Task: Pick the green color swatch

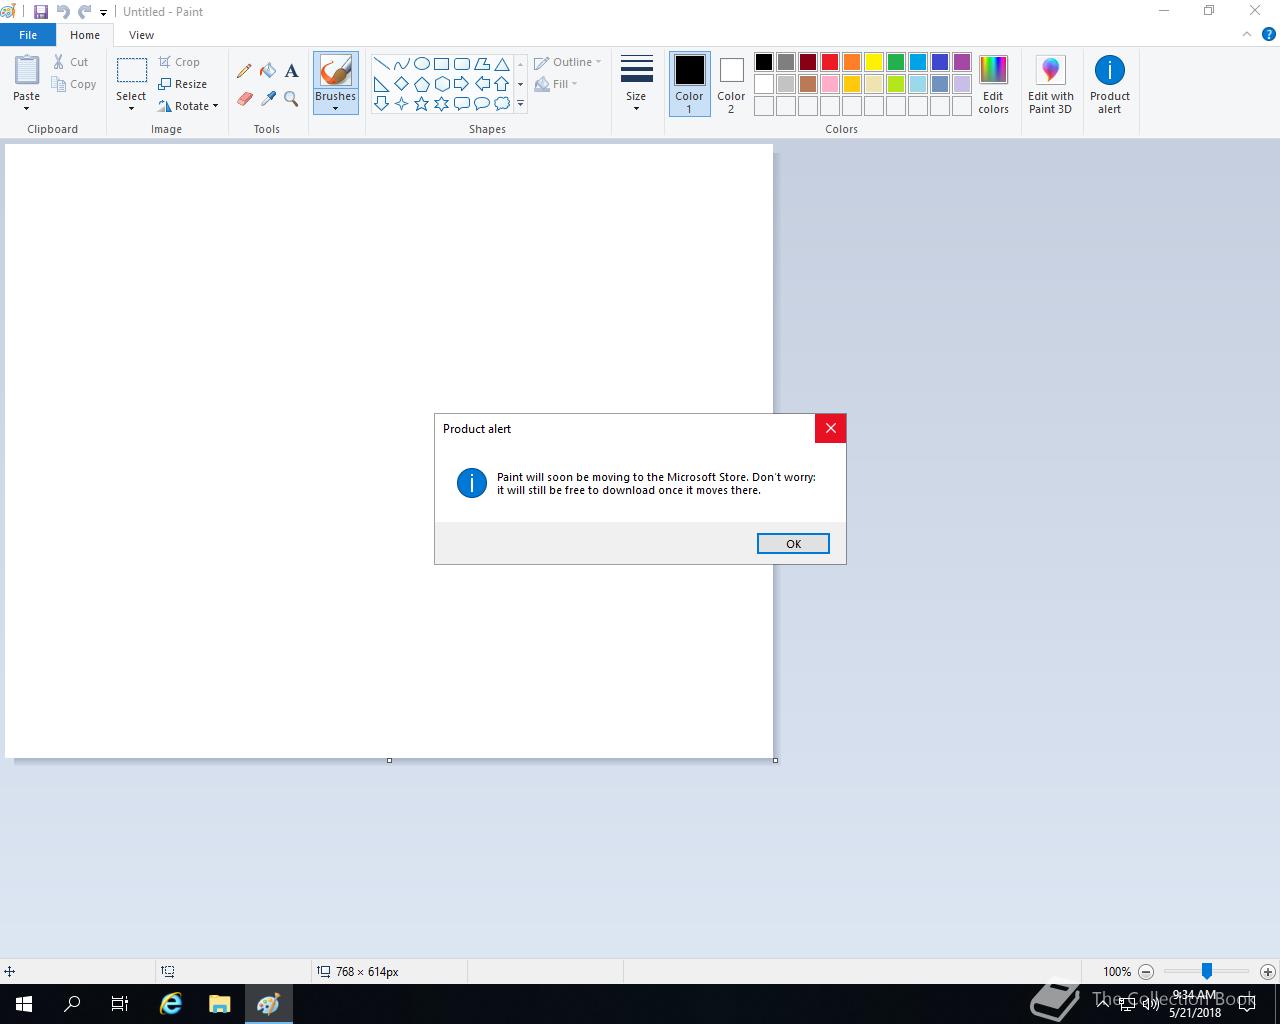Action: pyautogui.click(x=896, y=62)
